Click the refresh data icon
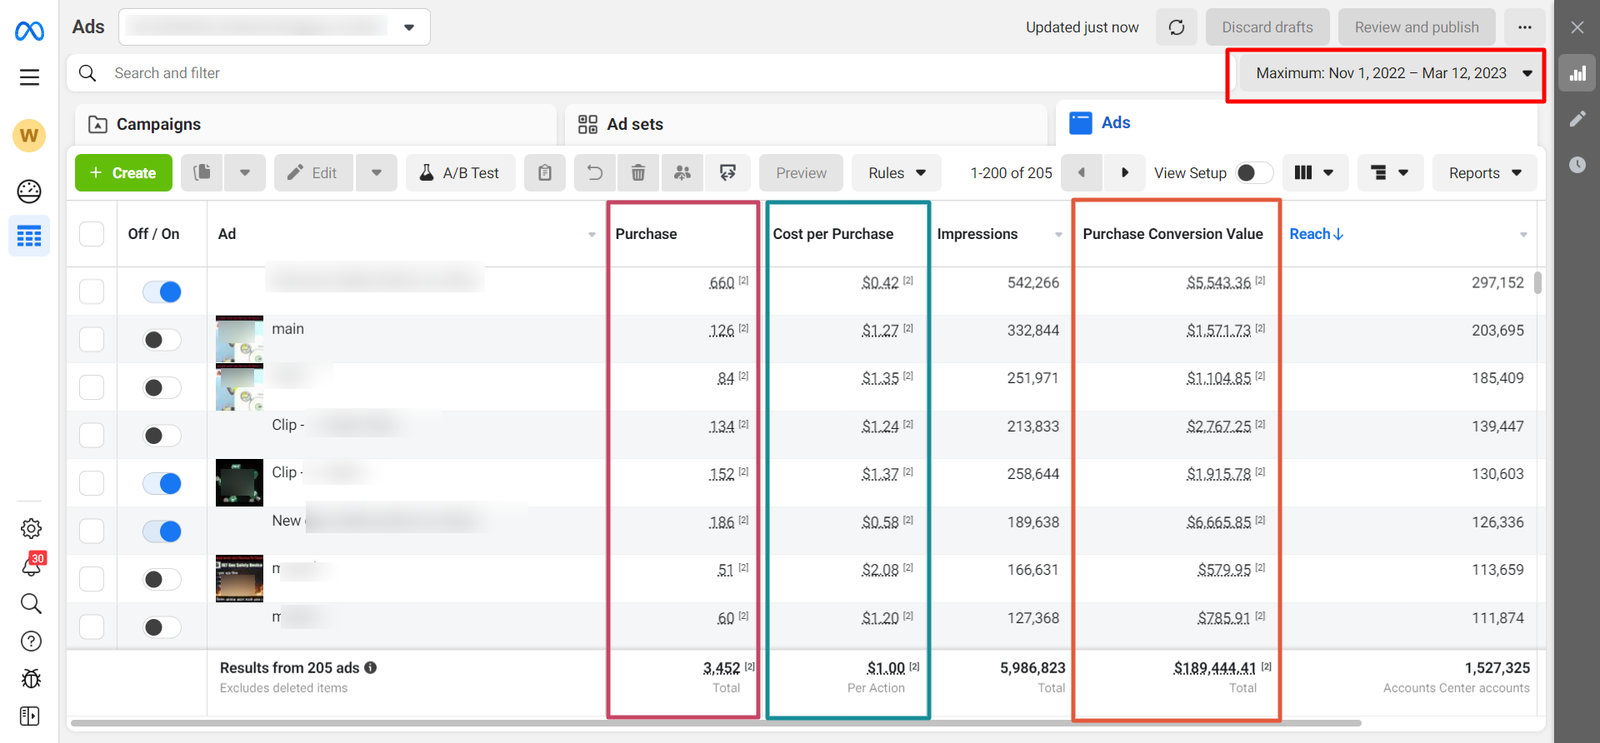The height and width of the screenshot is (743, 1600). [1176, 27]
